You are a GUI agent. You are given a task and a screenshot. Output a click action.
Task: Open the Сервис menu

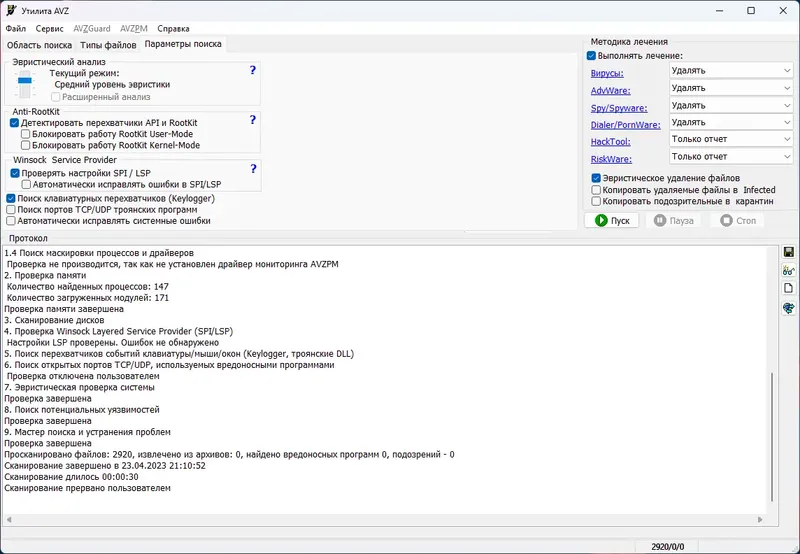coord(49,29)
